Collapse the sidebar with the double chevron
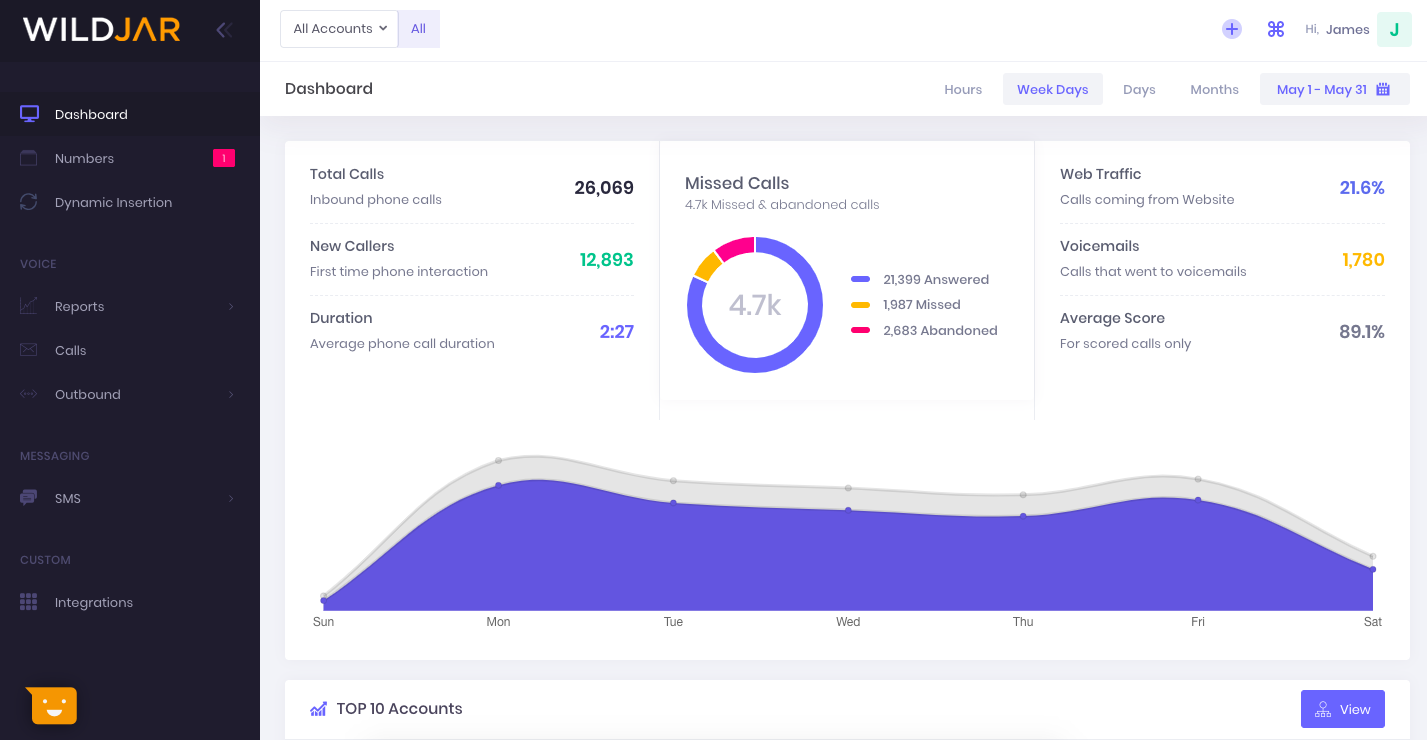Viewport: 1427px width, 740px height. pyautogui.click(x=223, y=29)
